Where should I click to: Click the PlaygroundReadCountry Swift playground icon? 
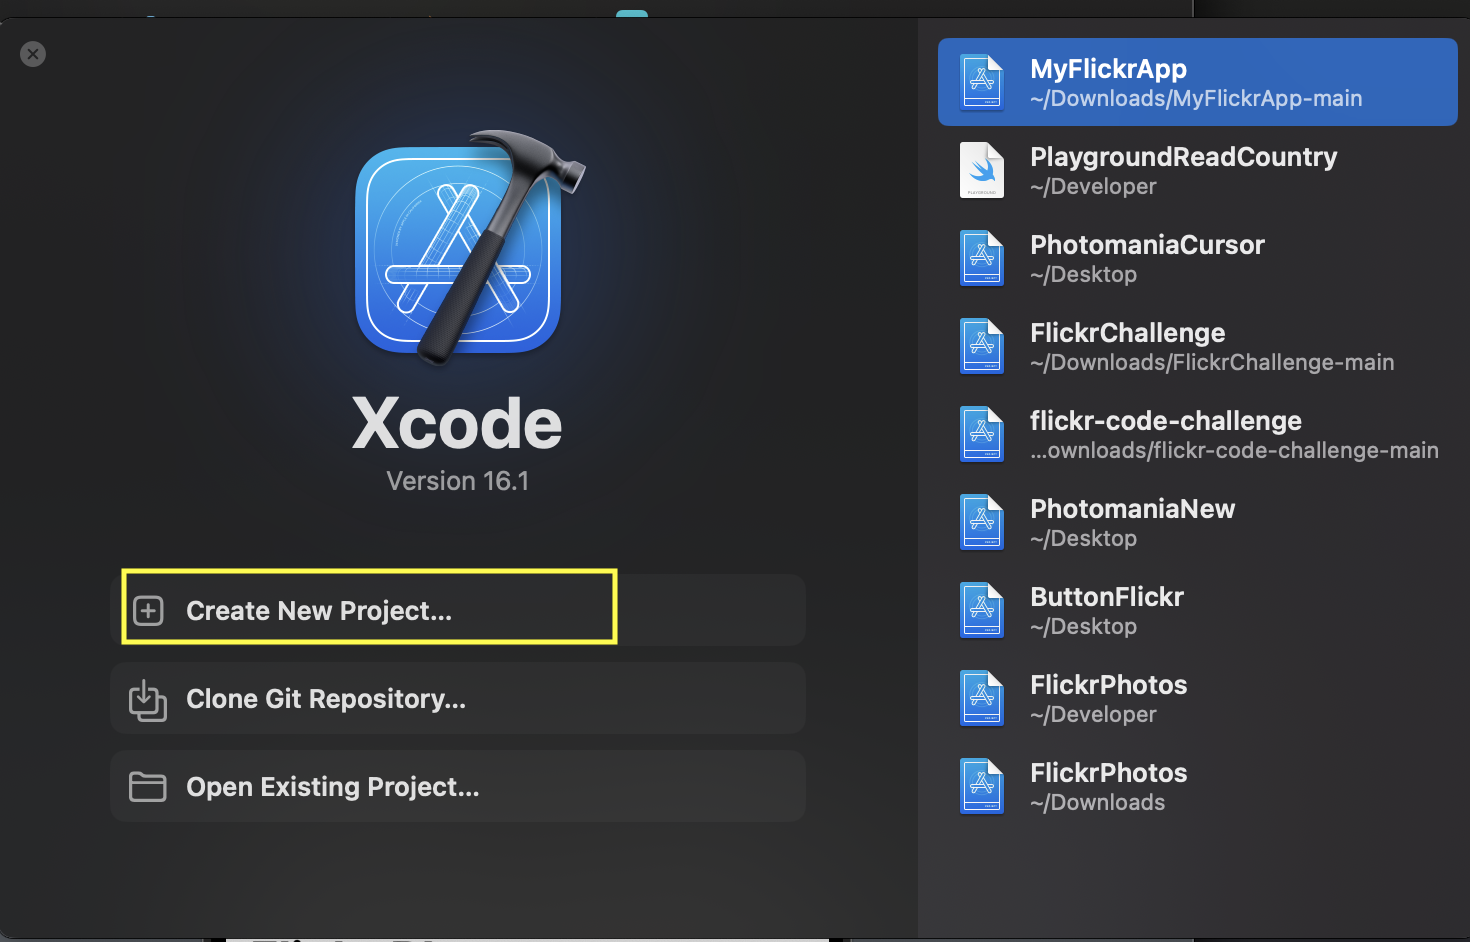tap(982, 170)
